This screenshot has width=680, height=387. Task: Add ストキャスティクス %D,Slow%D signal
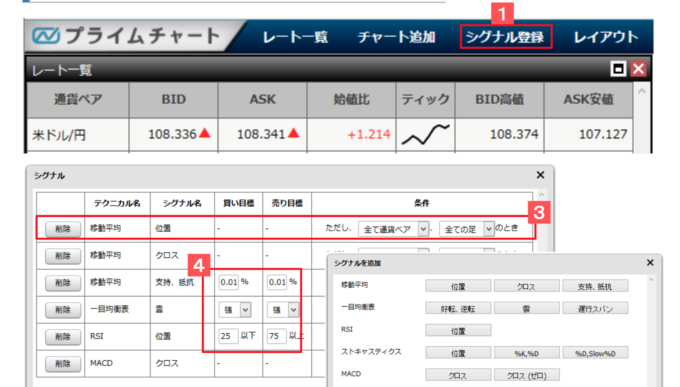coord(595,353)
